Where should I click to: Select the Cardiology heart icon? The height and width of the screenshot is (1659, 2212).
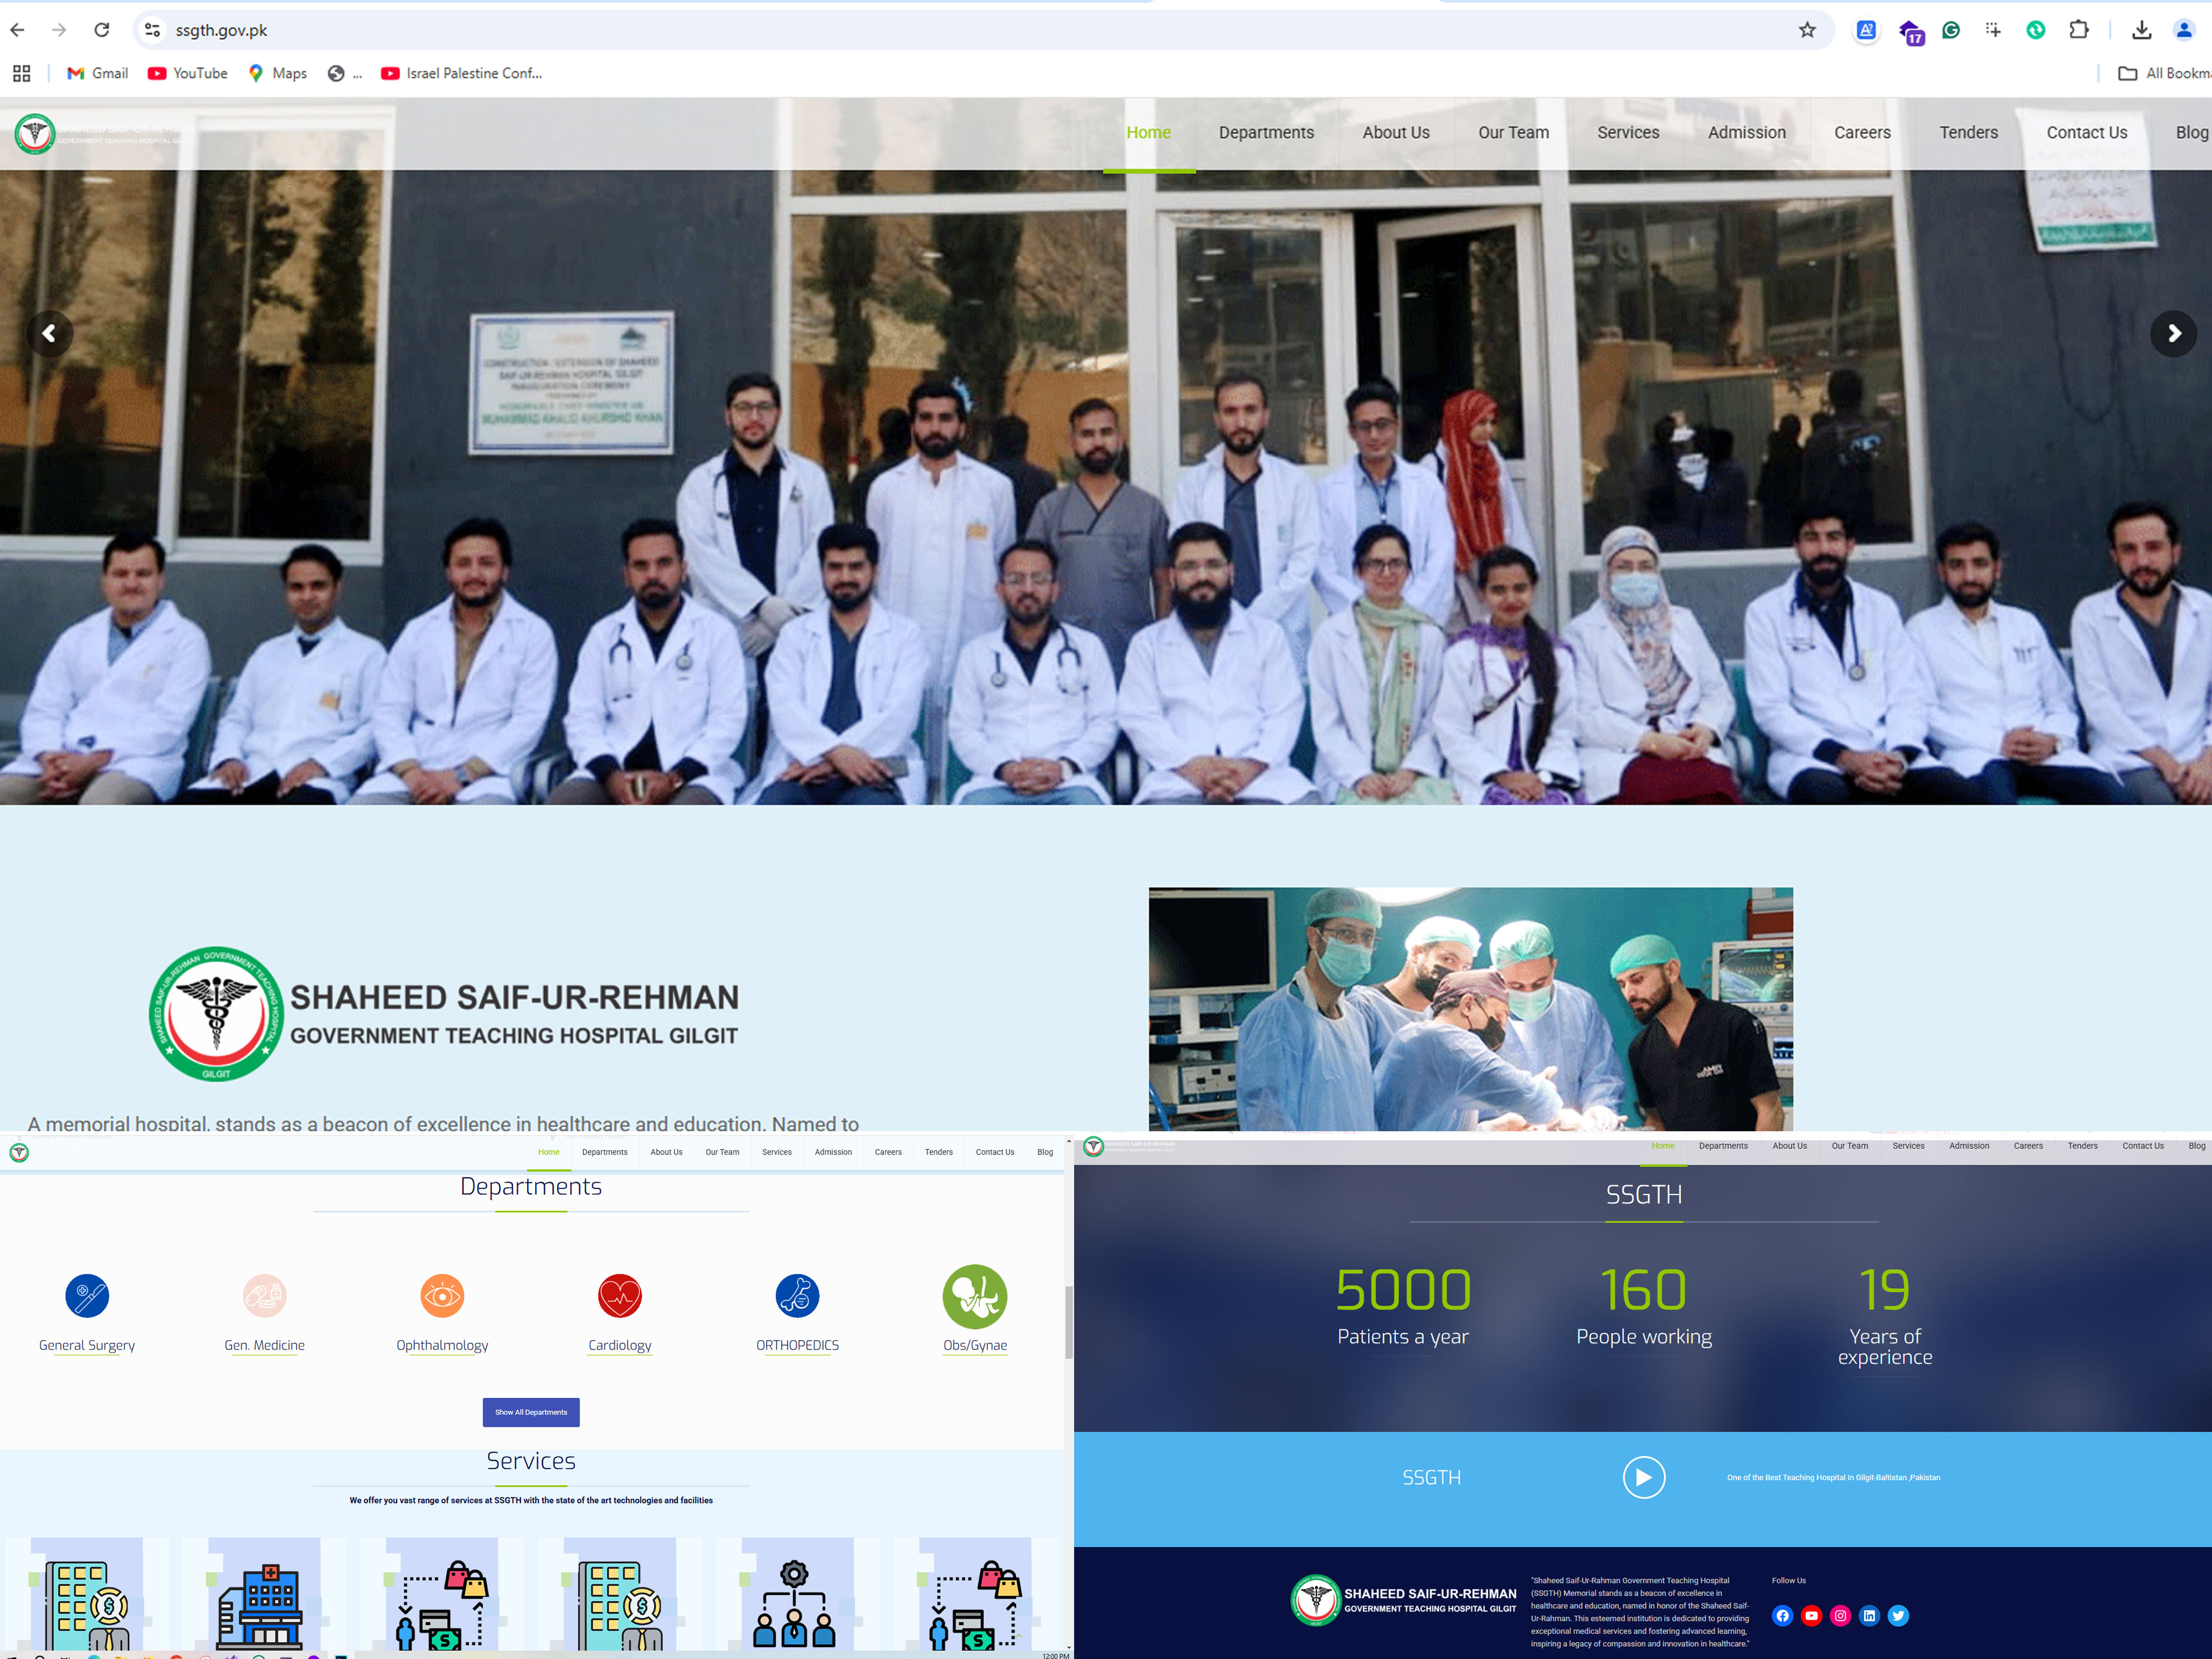619,1296
